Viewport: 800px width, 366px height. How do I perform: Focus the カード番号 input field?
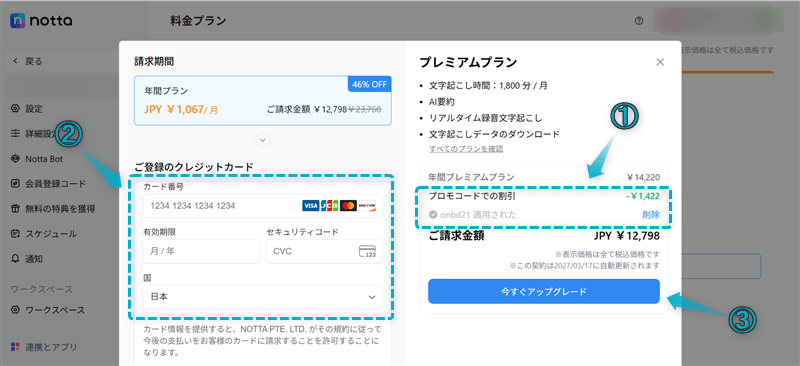(263, 206)
